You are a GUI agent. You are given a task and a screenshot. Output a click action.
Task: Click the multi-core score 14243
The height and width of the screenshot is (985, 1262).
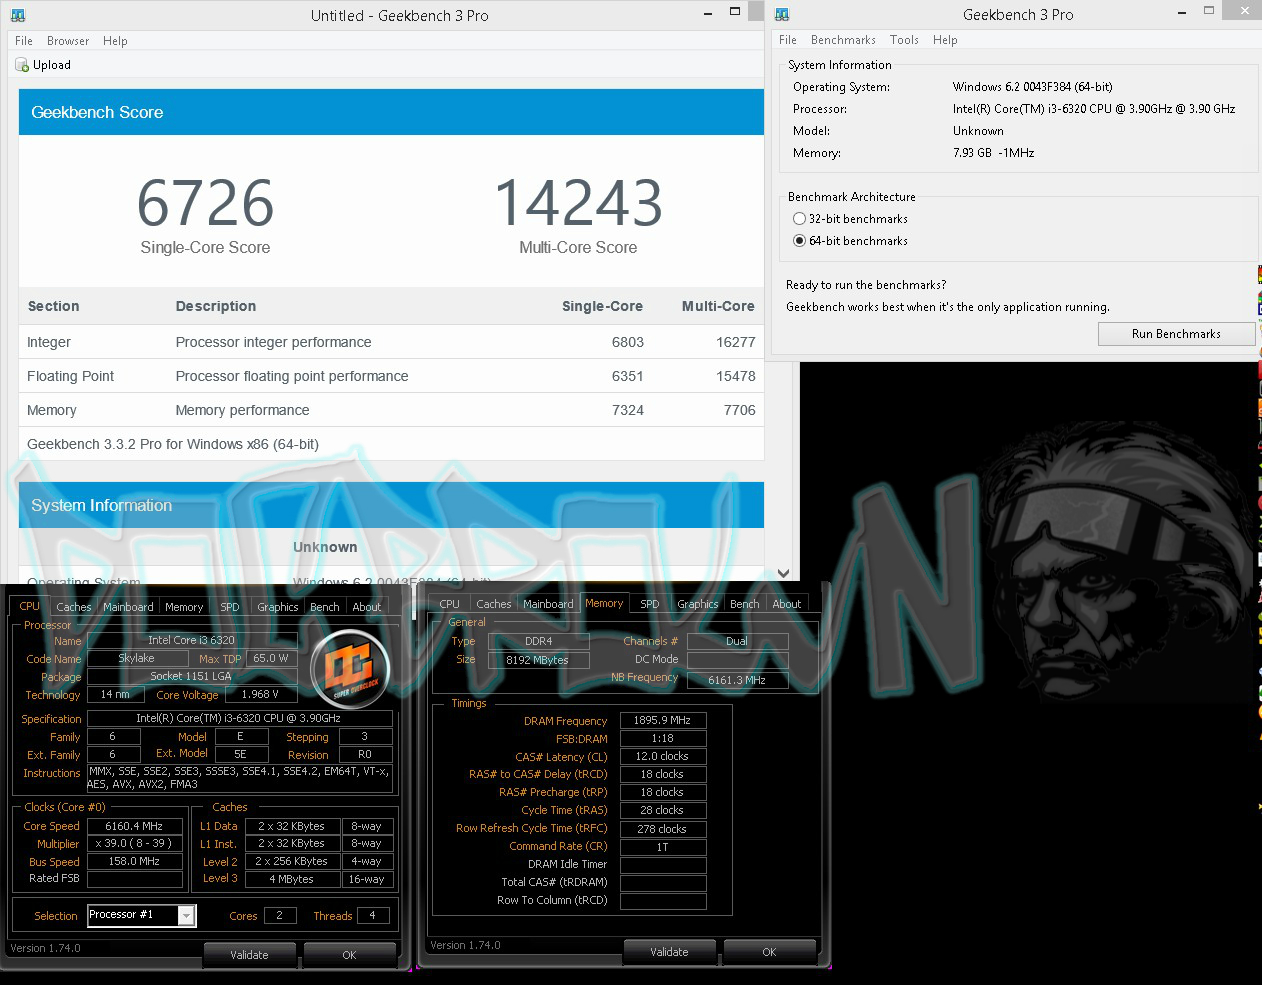(578, 203)
